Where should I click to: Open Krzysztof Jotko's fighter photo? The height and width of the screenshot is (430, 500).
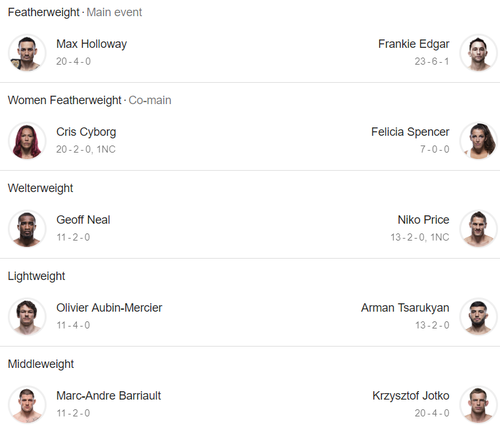point(479,405)
